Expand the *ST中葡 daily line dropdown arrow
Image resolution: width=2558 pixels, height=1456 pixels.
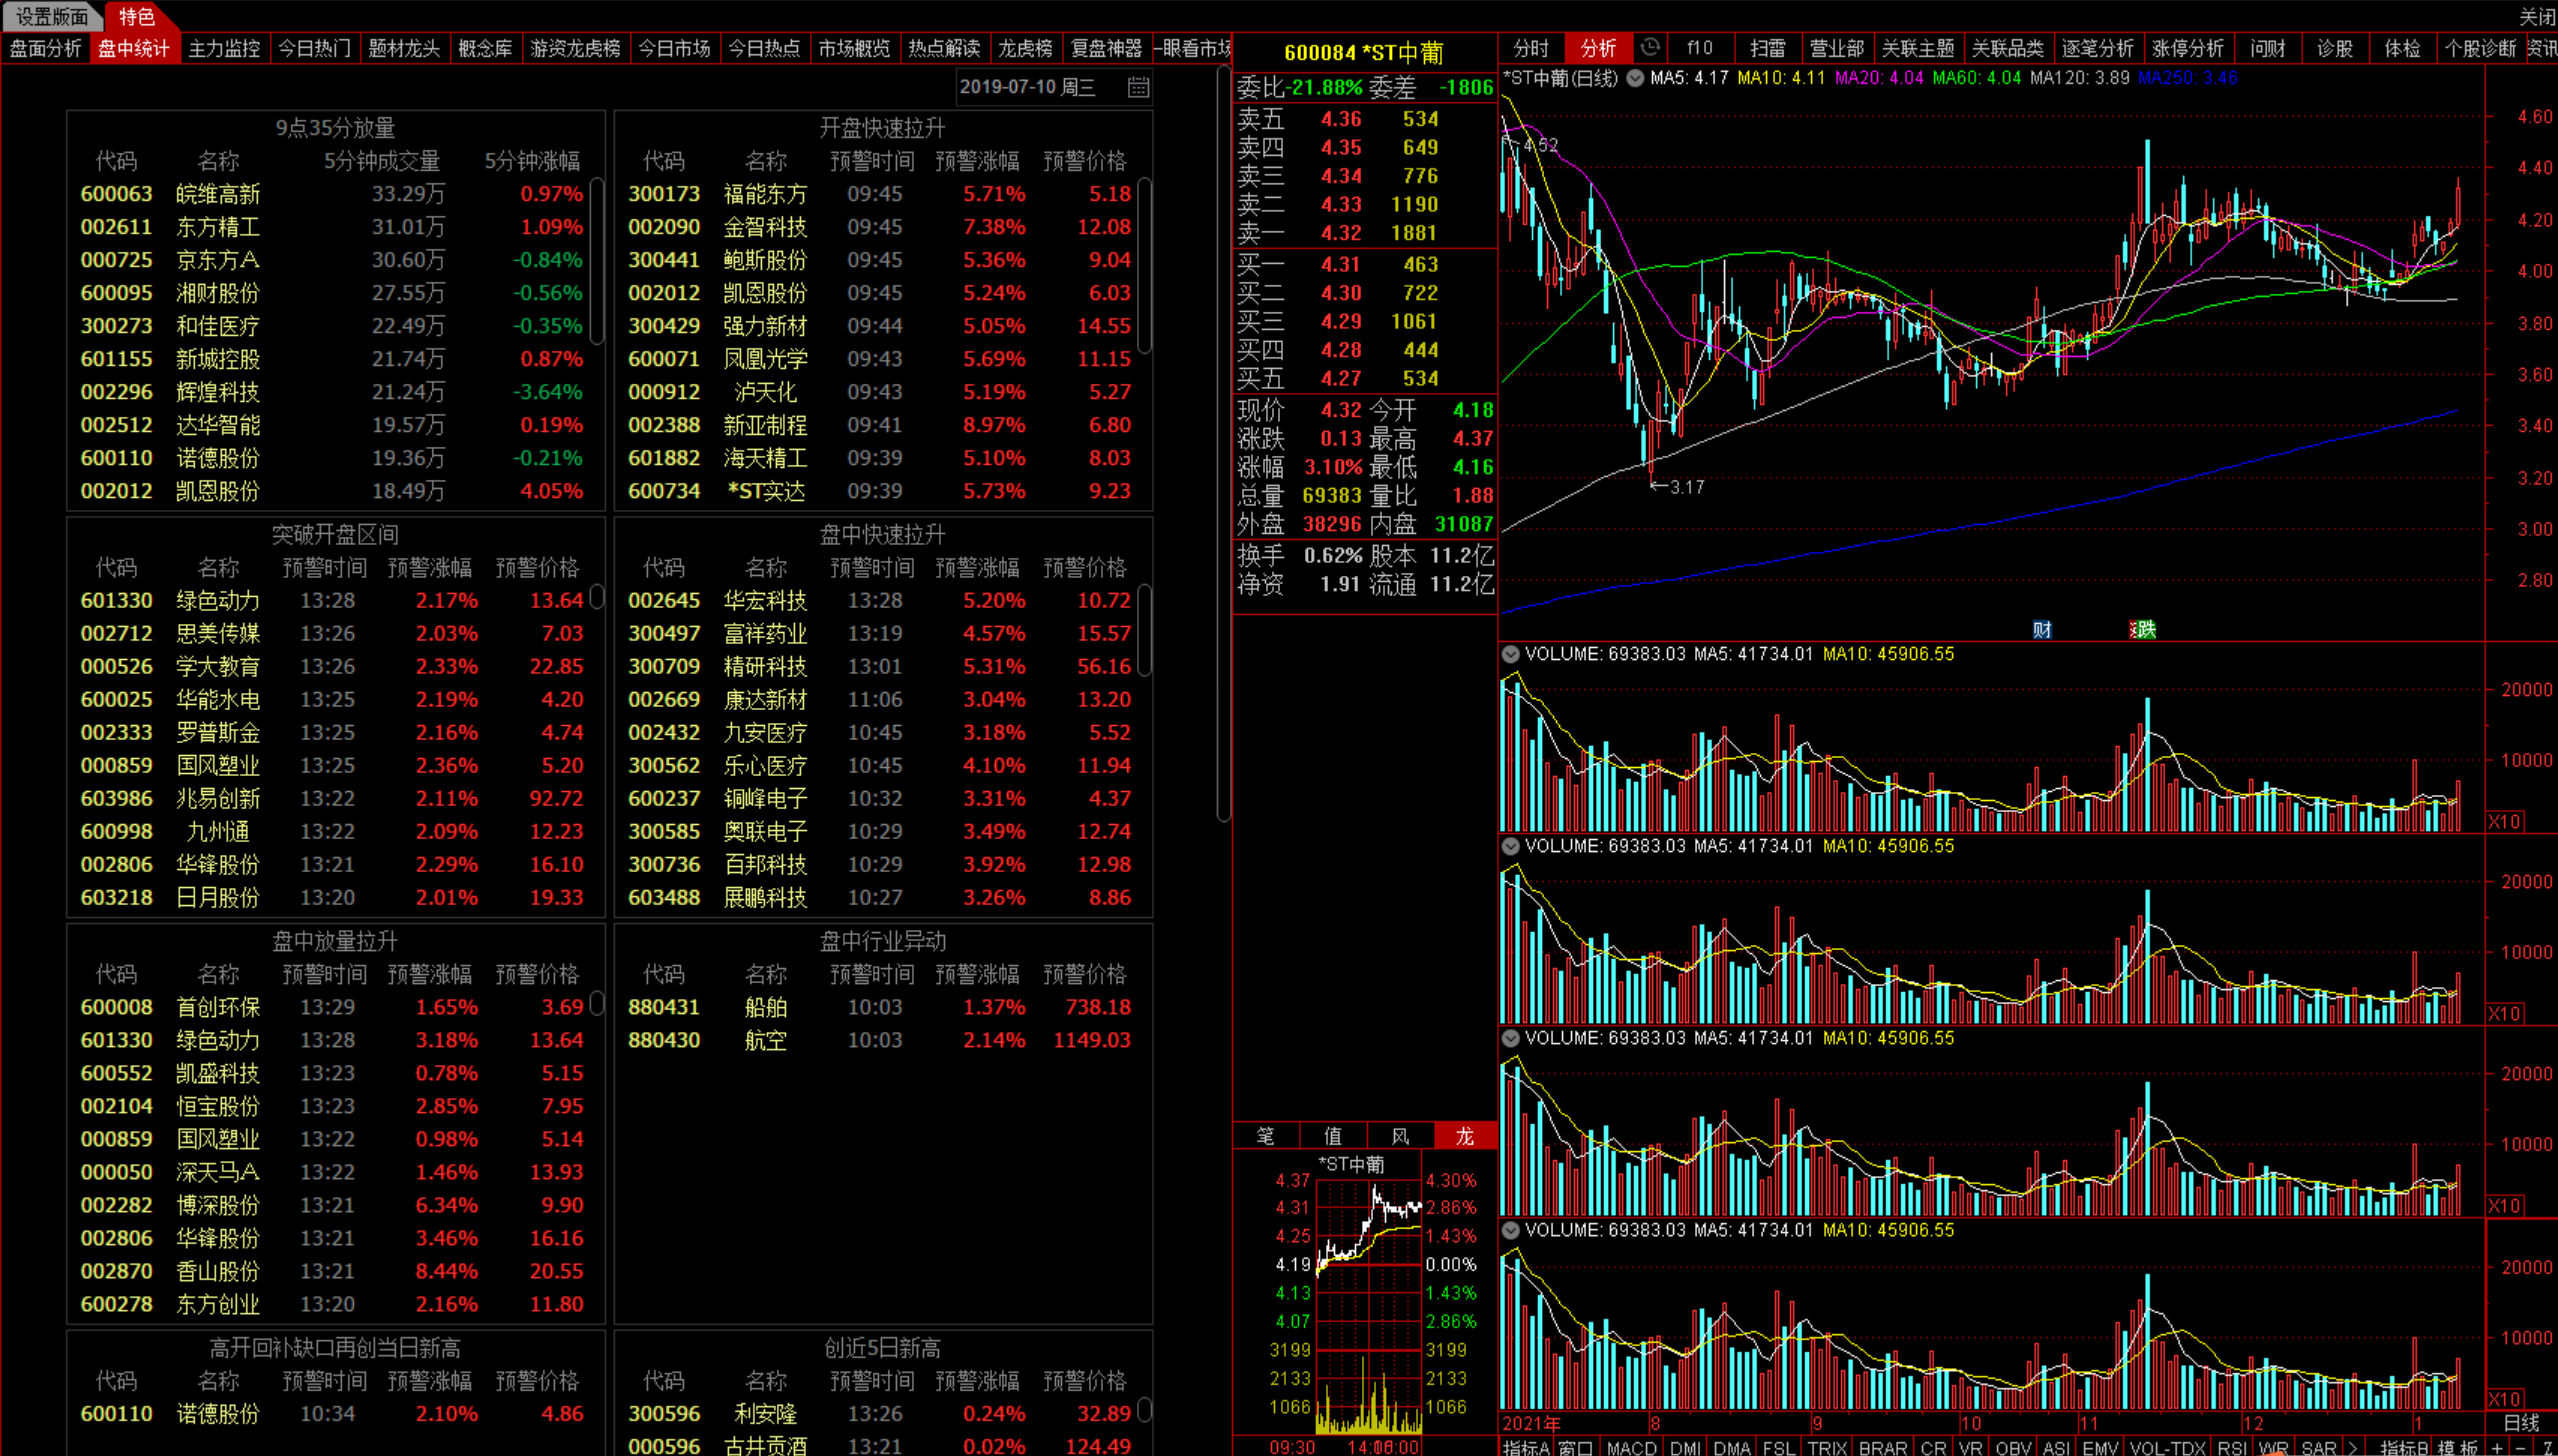[1635, 78]
